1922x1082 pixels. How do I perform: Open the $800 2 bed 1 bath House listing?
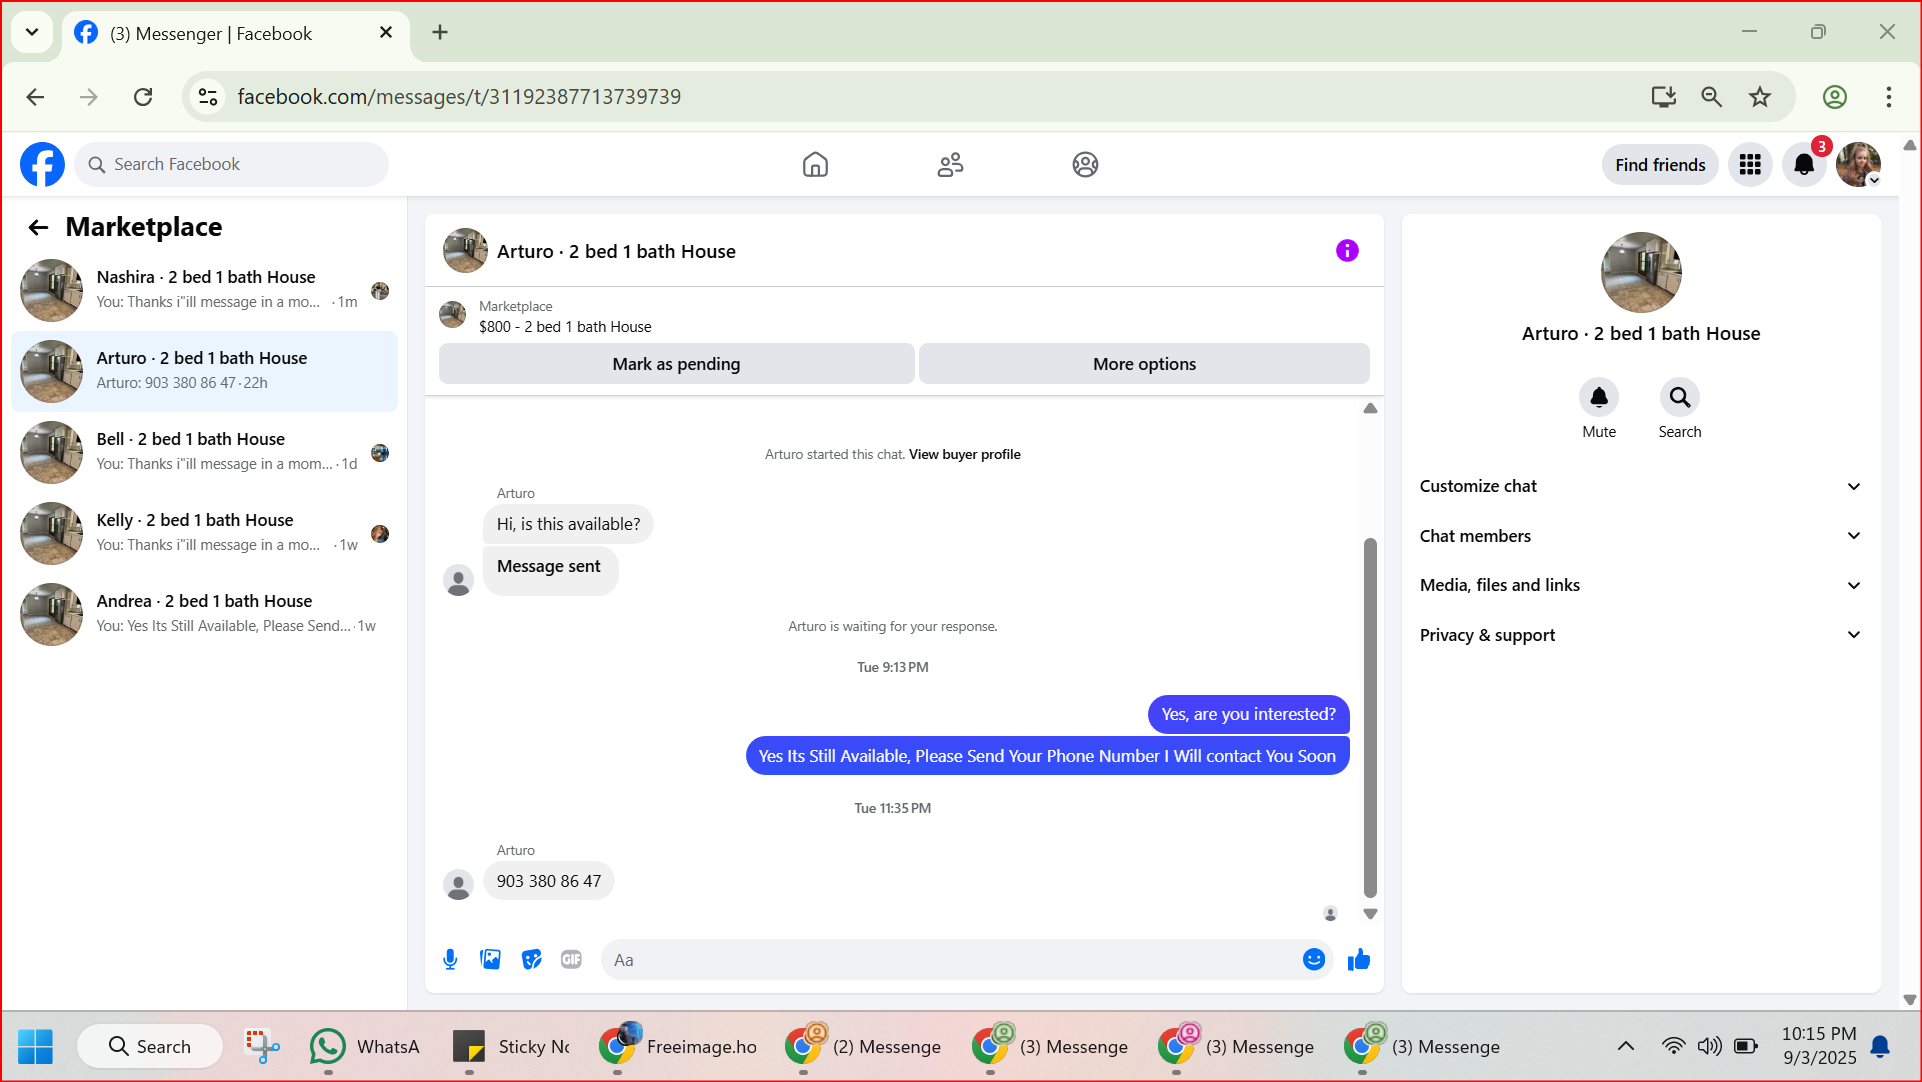(x=565, y=327)
